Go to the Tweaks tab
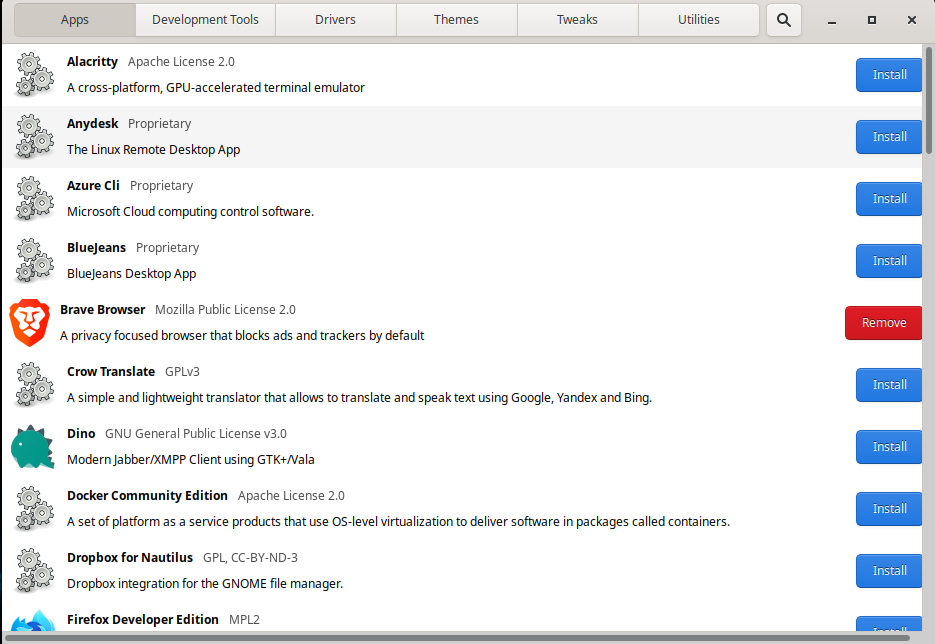The width and height of the screenshot is (935, 644). click(577, 20)
